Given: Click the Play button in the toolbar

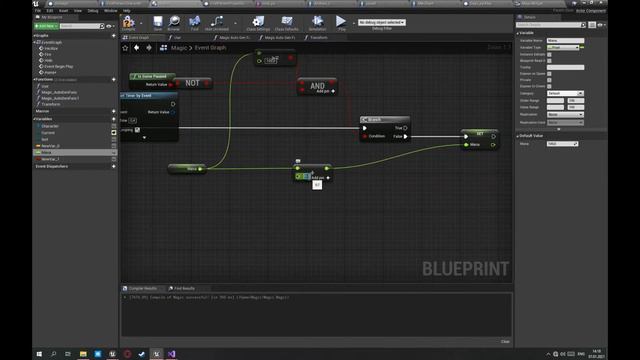Looking at the screenshot, I should coord(341,22).
